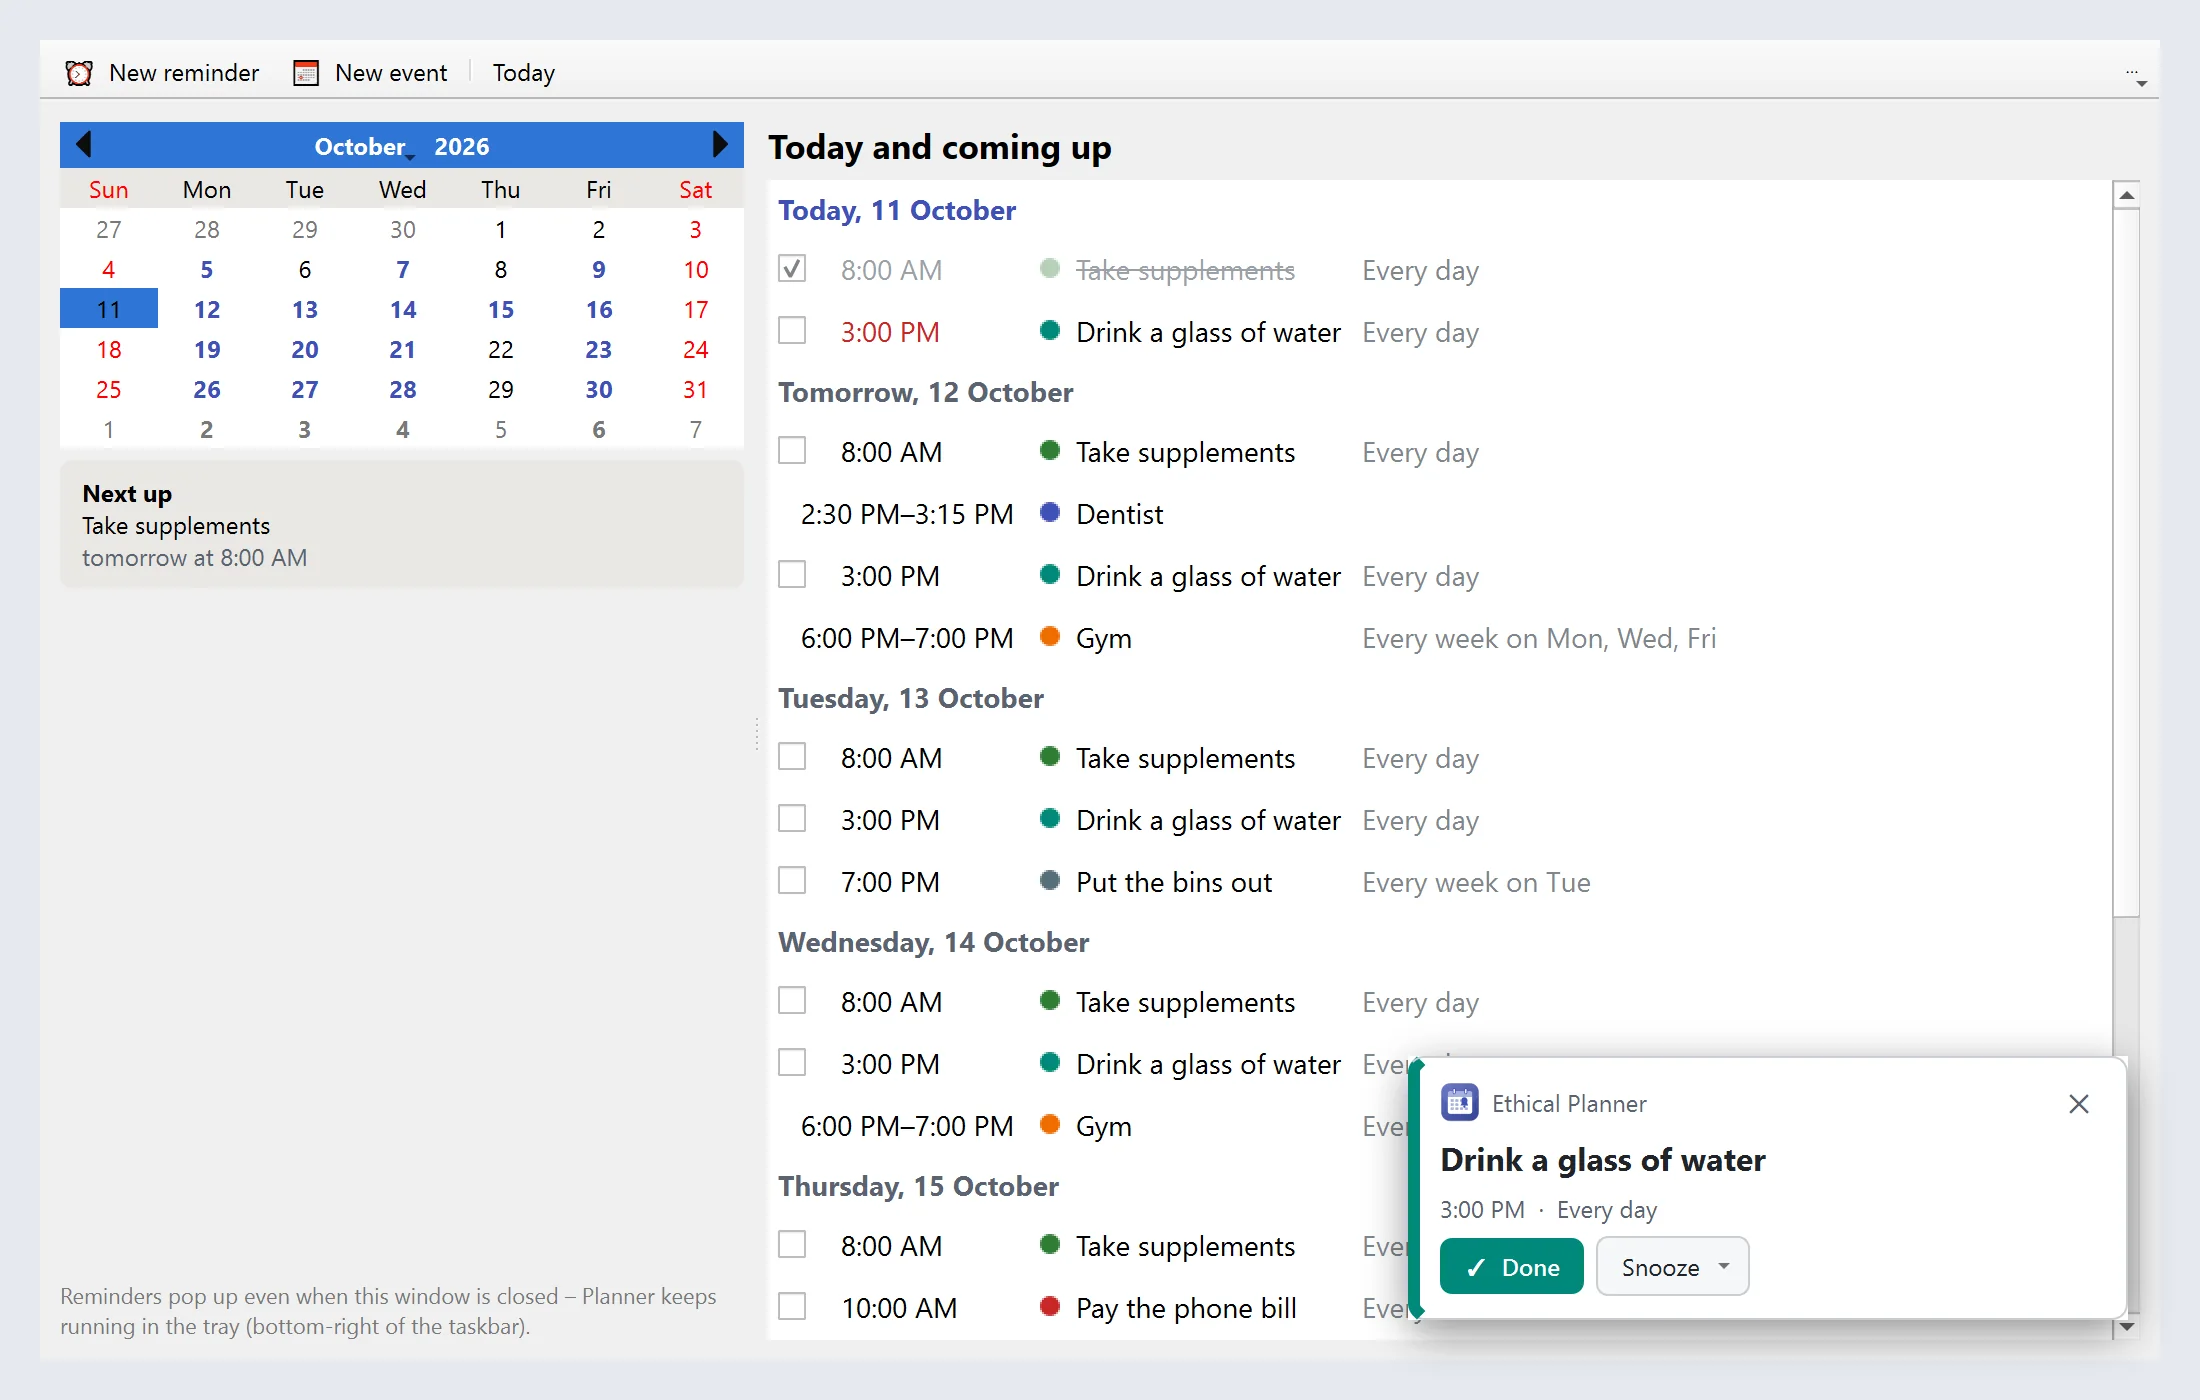The height and width of the screenshot is (1400, 2200).
Task: Select 12 October in the mini calendar
Action: 207,309
